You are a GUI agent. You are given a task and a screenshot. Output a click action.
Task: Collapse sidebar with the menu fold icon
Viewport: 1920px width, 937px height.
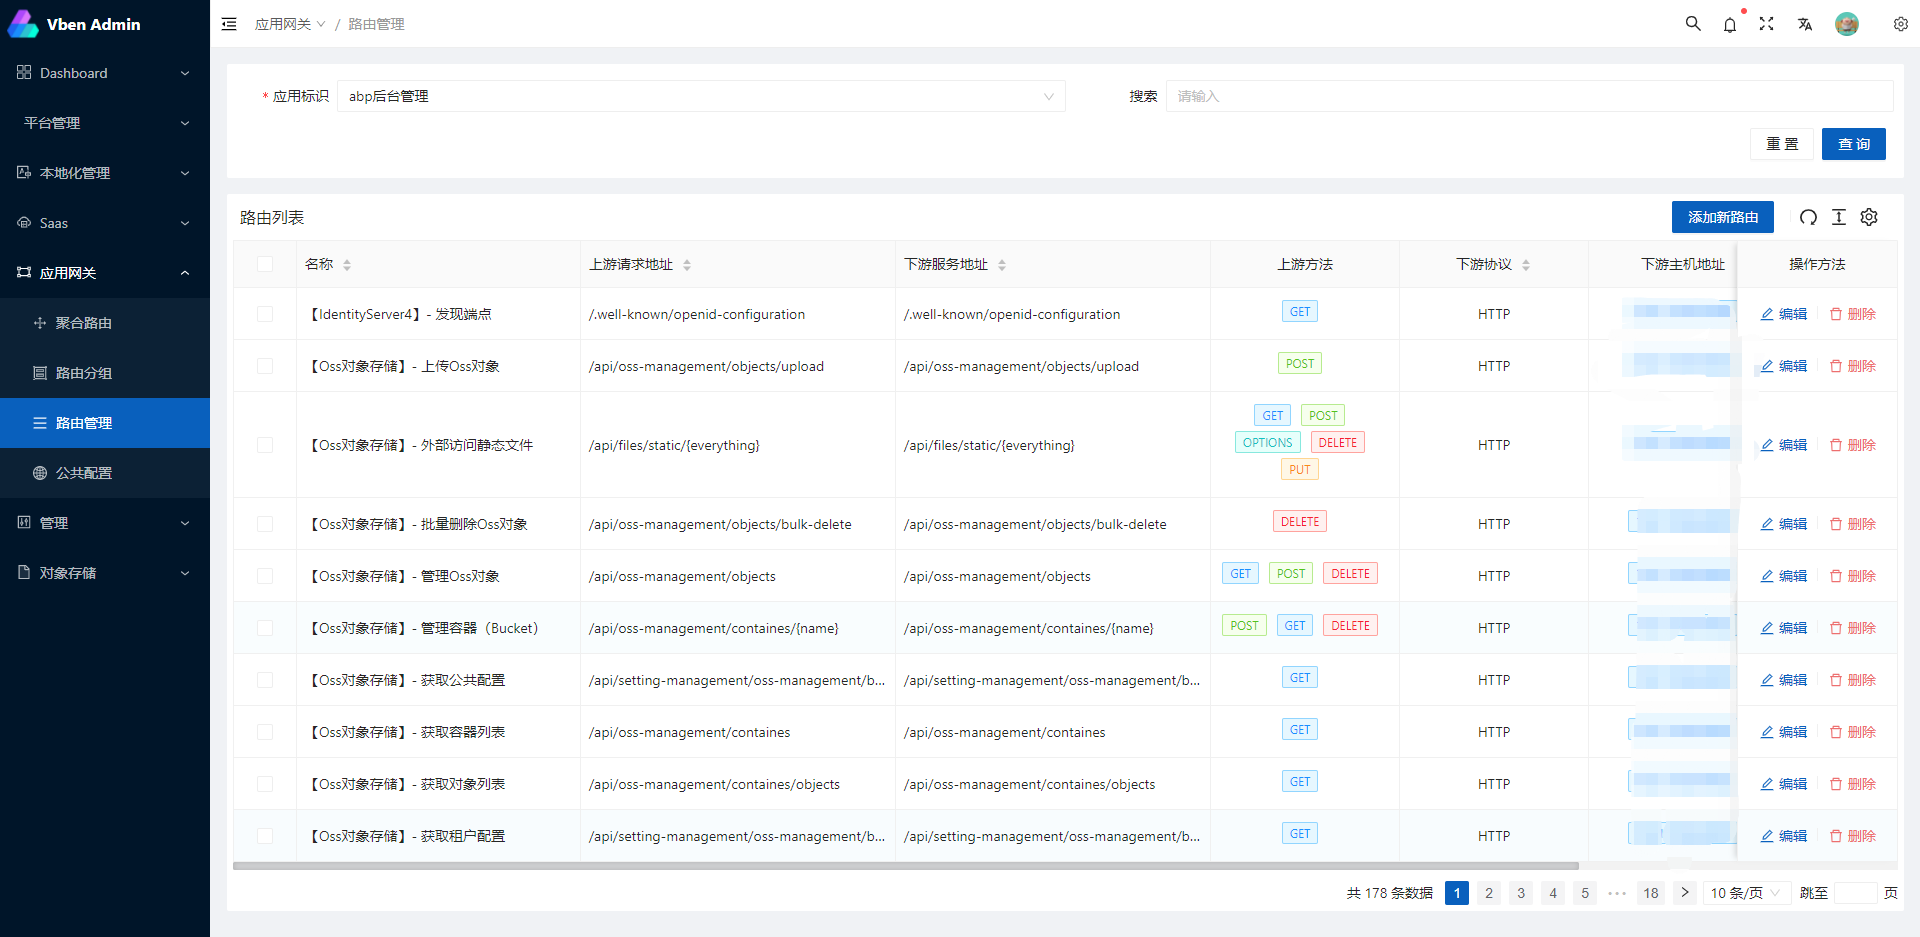pyautogui.click(x=229, y=24)
